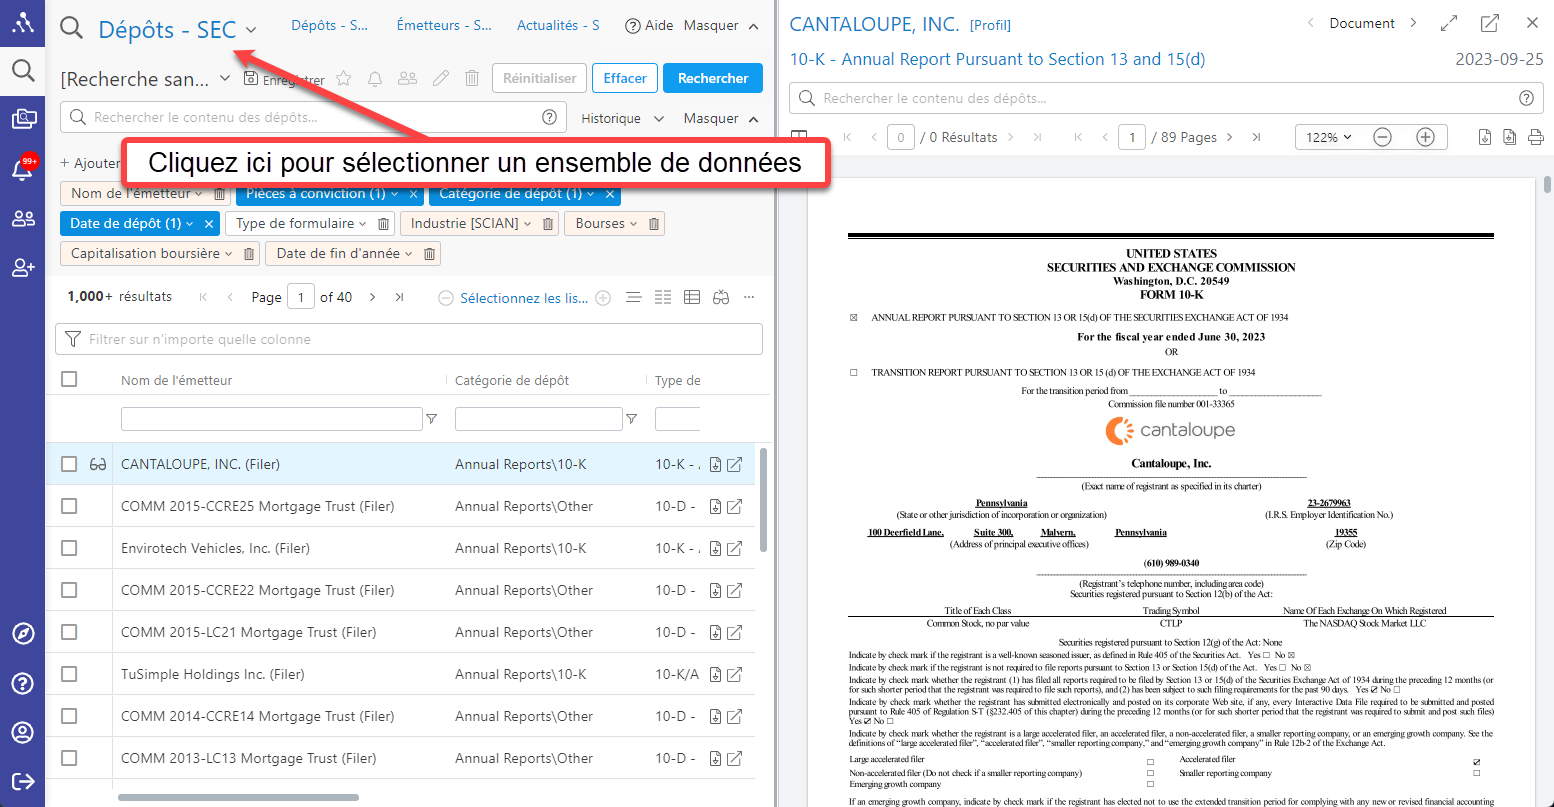Remove the Bourses filter with trash icon
This screenshot has height=807, width=1554.
pyautogui.click(x=654, y=224)
